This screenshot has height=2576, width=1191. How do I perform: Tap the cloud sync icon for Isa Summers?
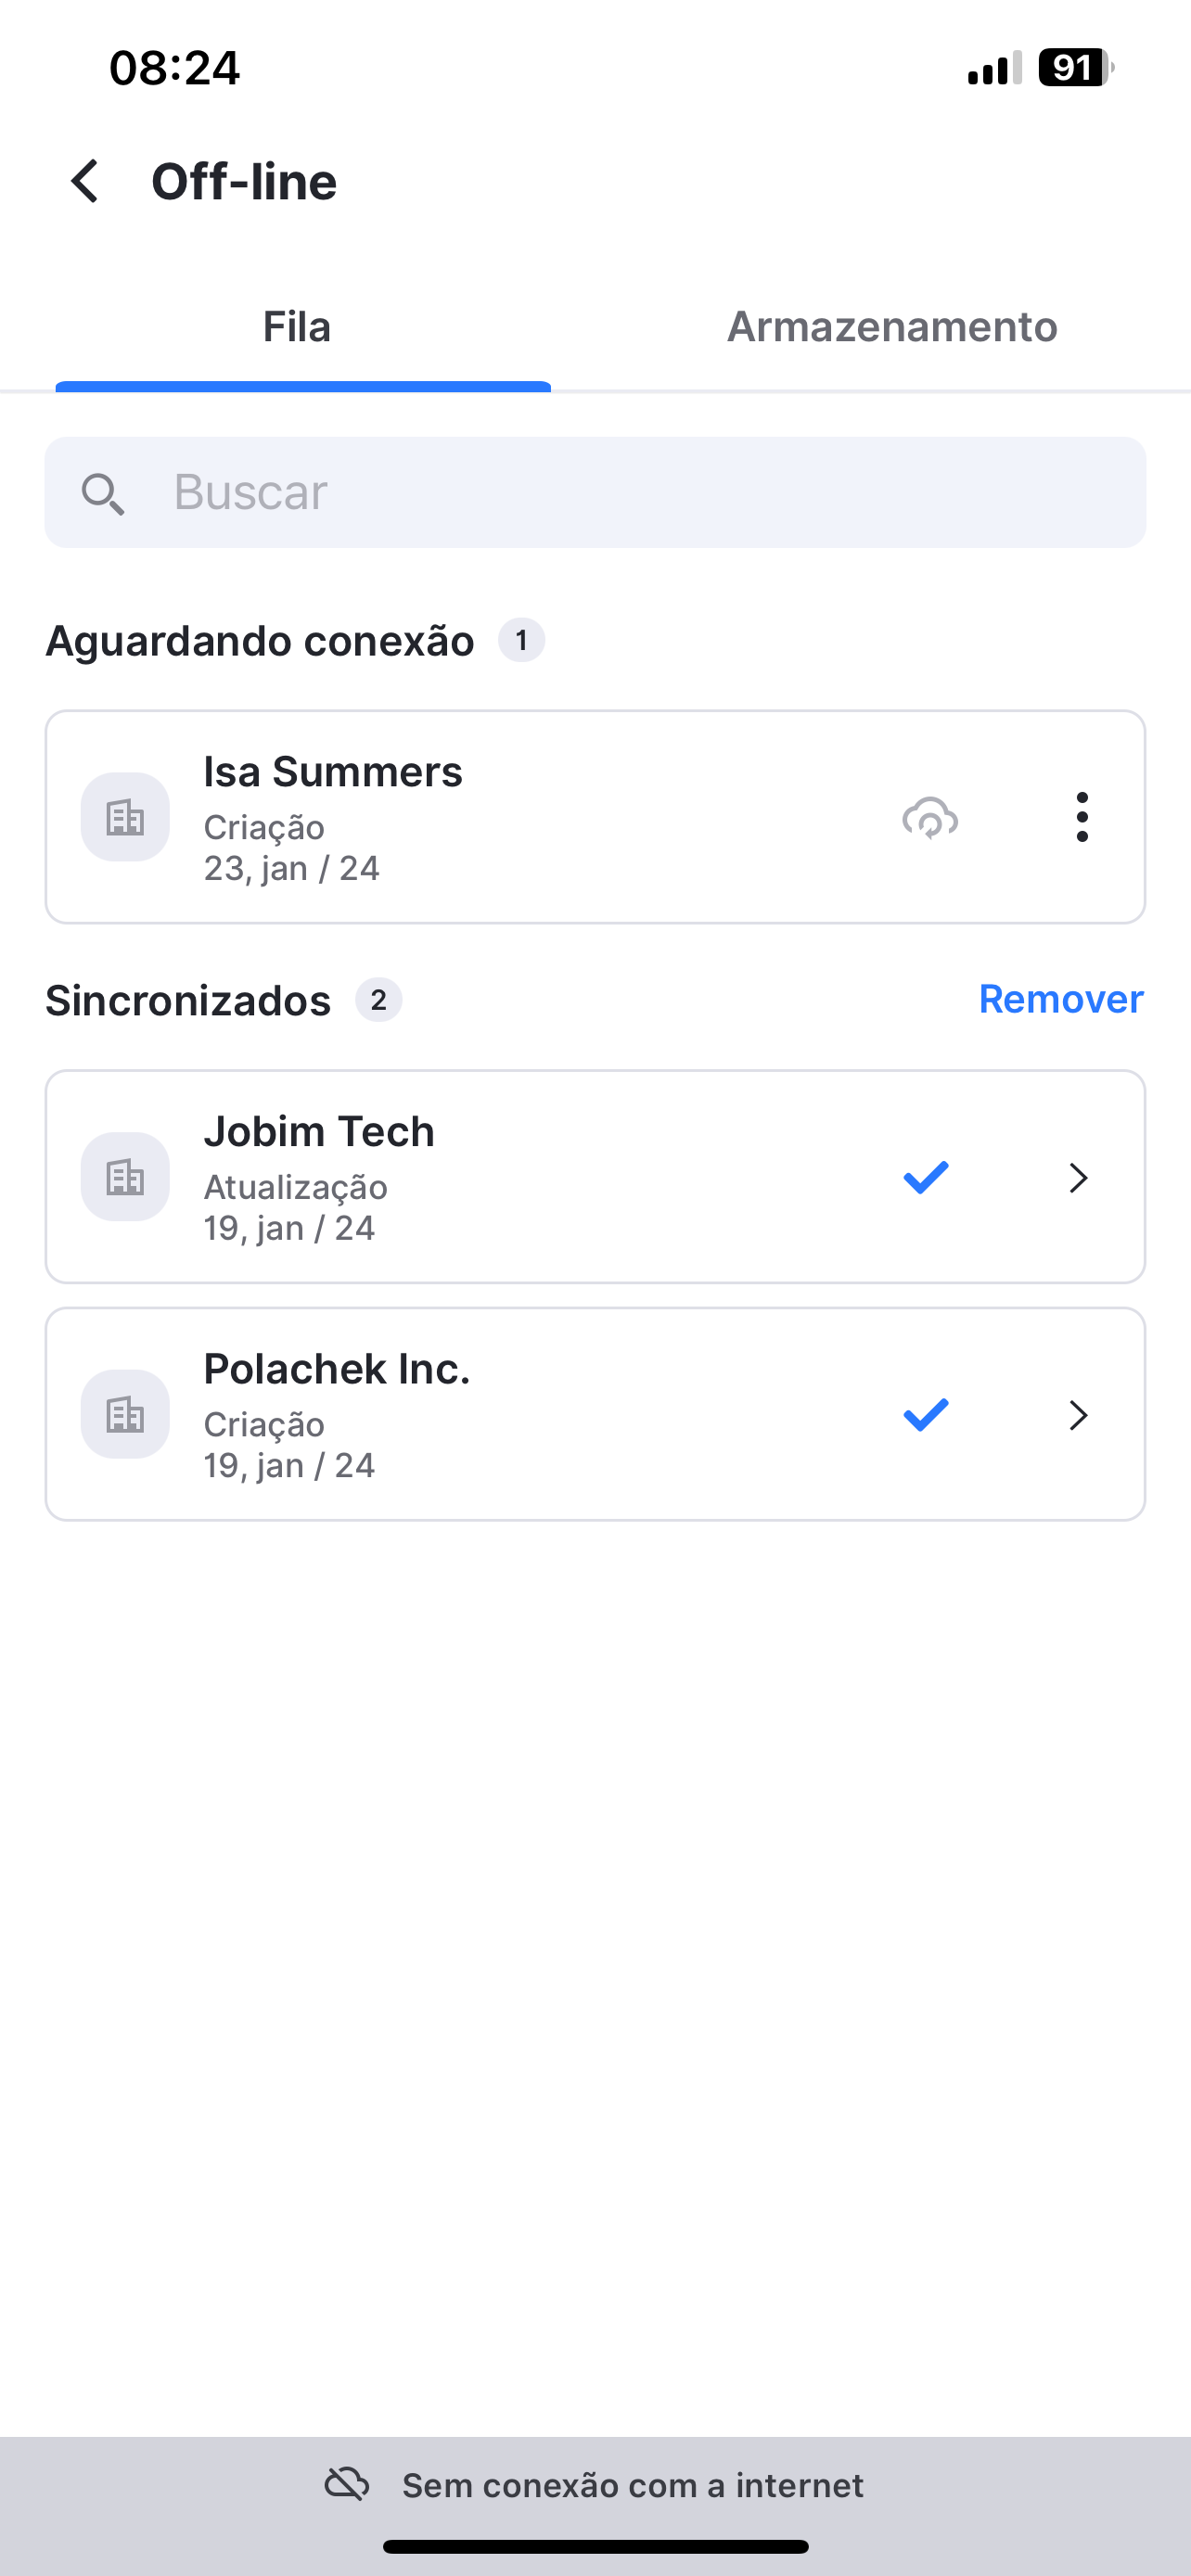point(930,817)
